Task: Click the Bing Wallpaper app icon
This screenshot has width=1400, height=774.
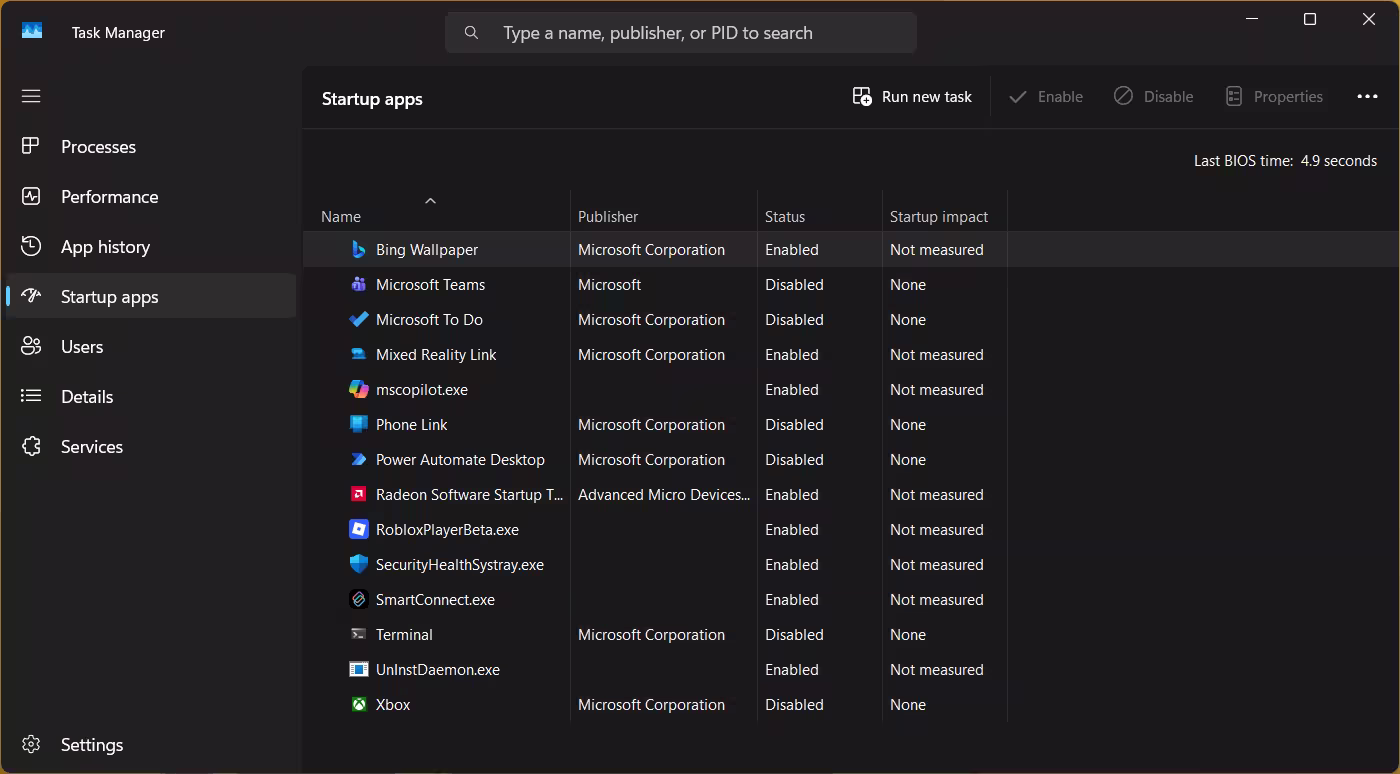Action: (x=358, y=249)
